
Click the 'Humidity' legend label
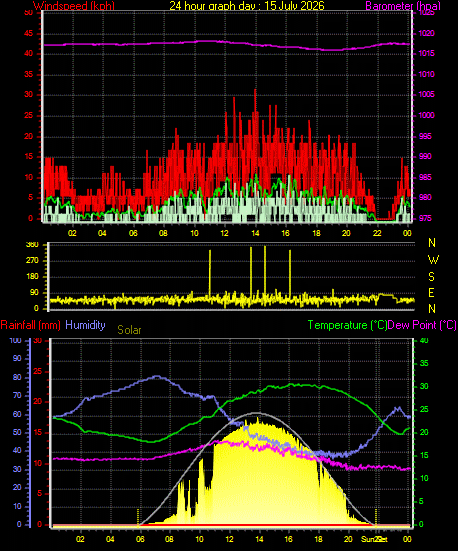click(85, 325)
